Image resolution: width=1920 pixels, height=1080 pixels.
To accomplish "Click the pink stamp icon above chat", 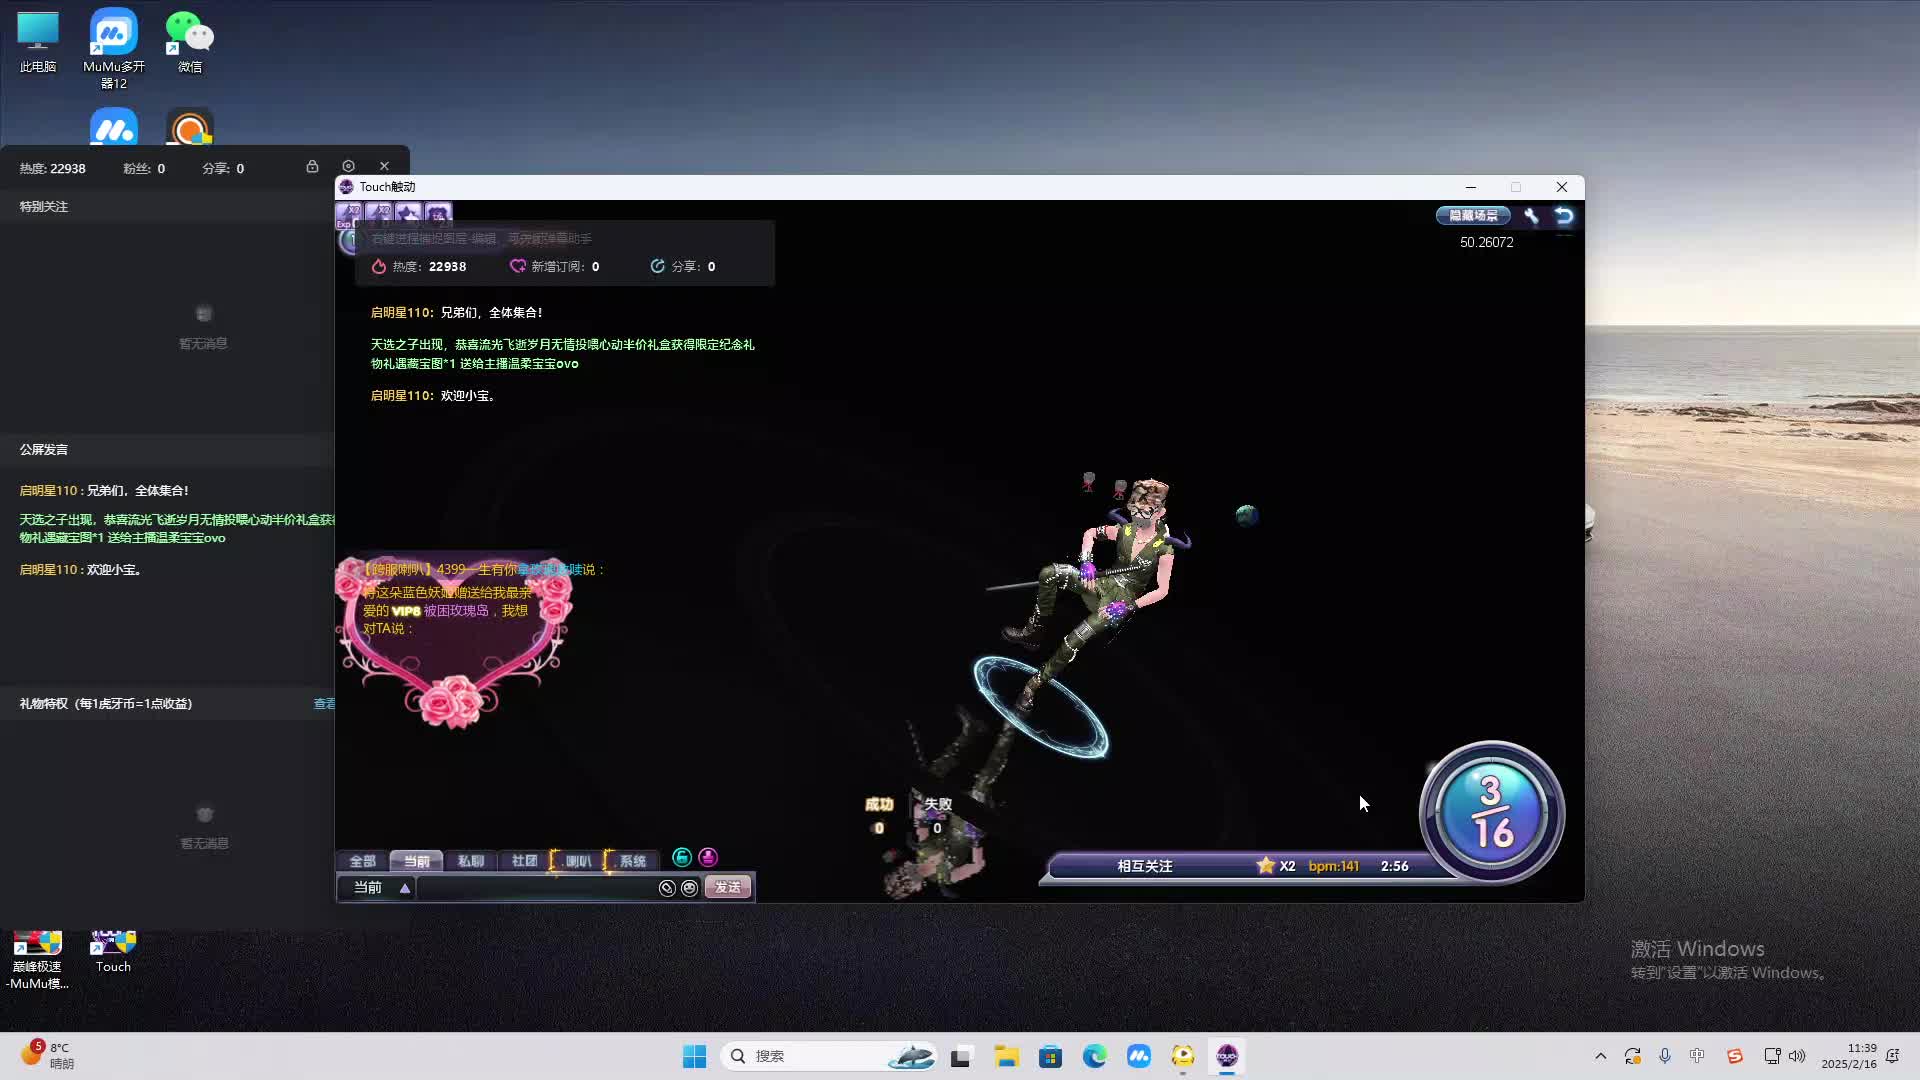I will tap(708, 857).
